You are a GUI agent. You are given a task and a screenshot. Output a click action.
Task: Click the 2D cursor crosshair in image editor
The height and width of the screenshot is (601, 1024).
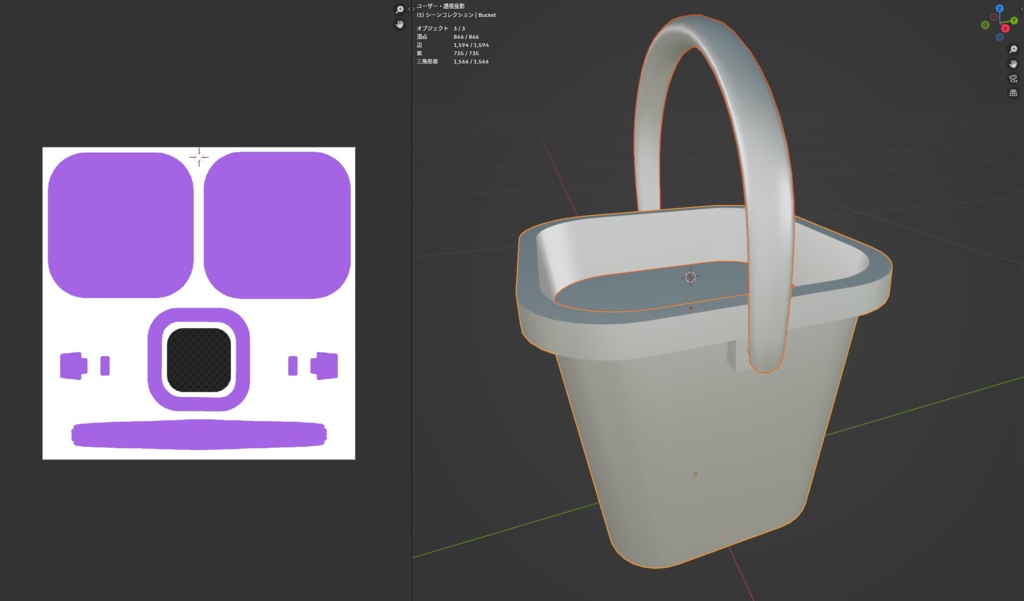198,155
